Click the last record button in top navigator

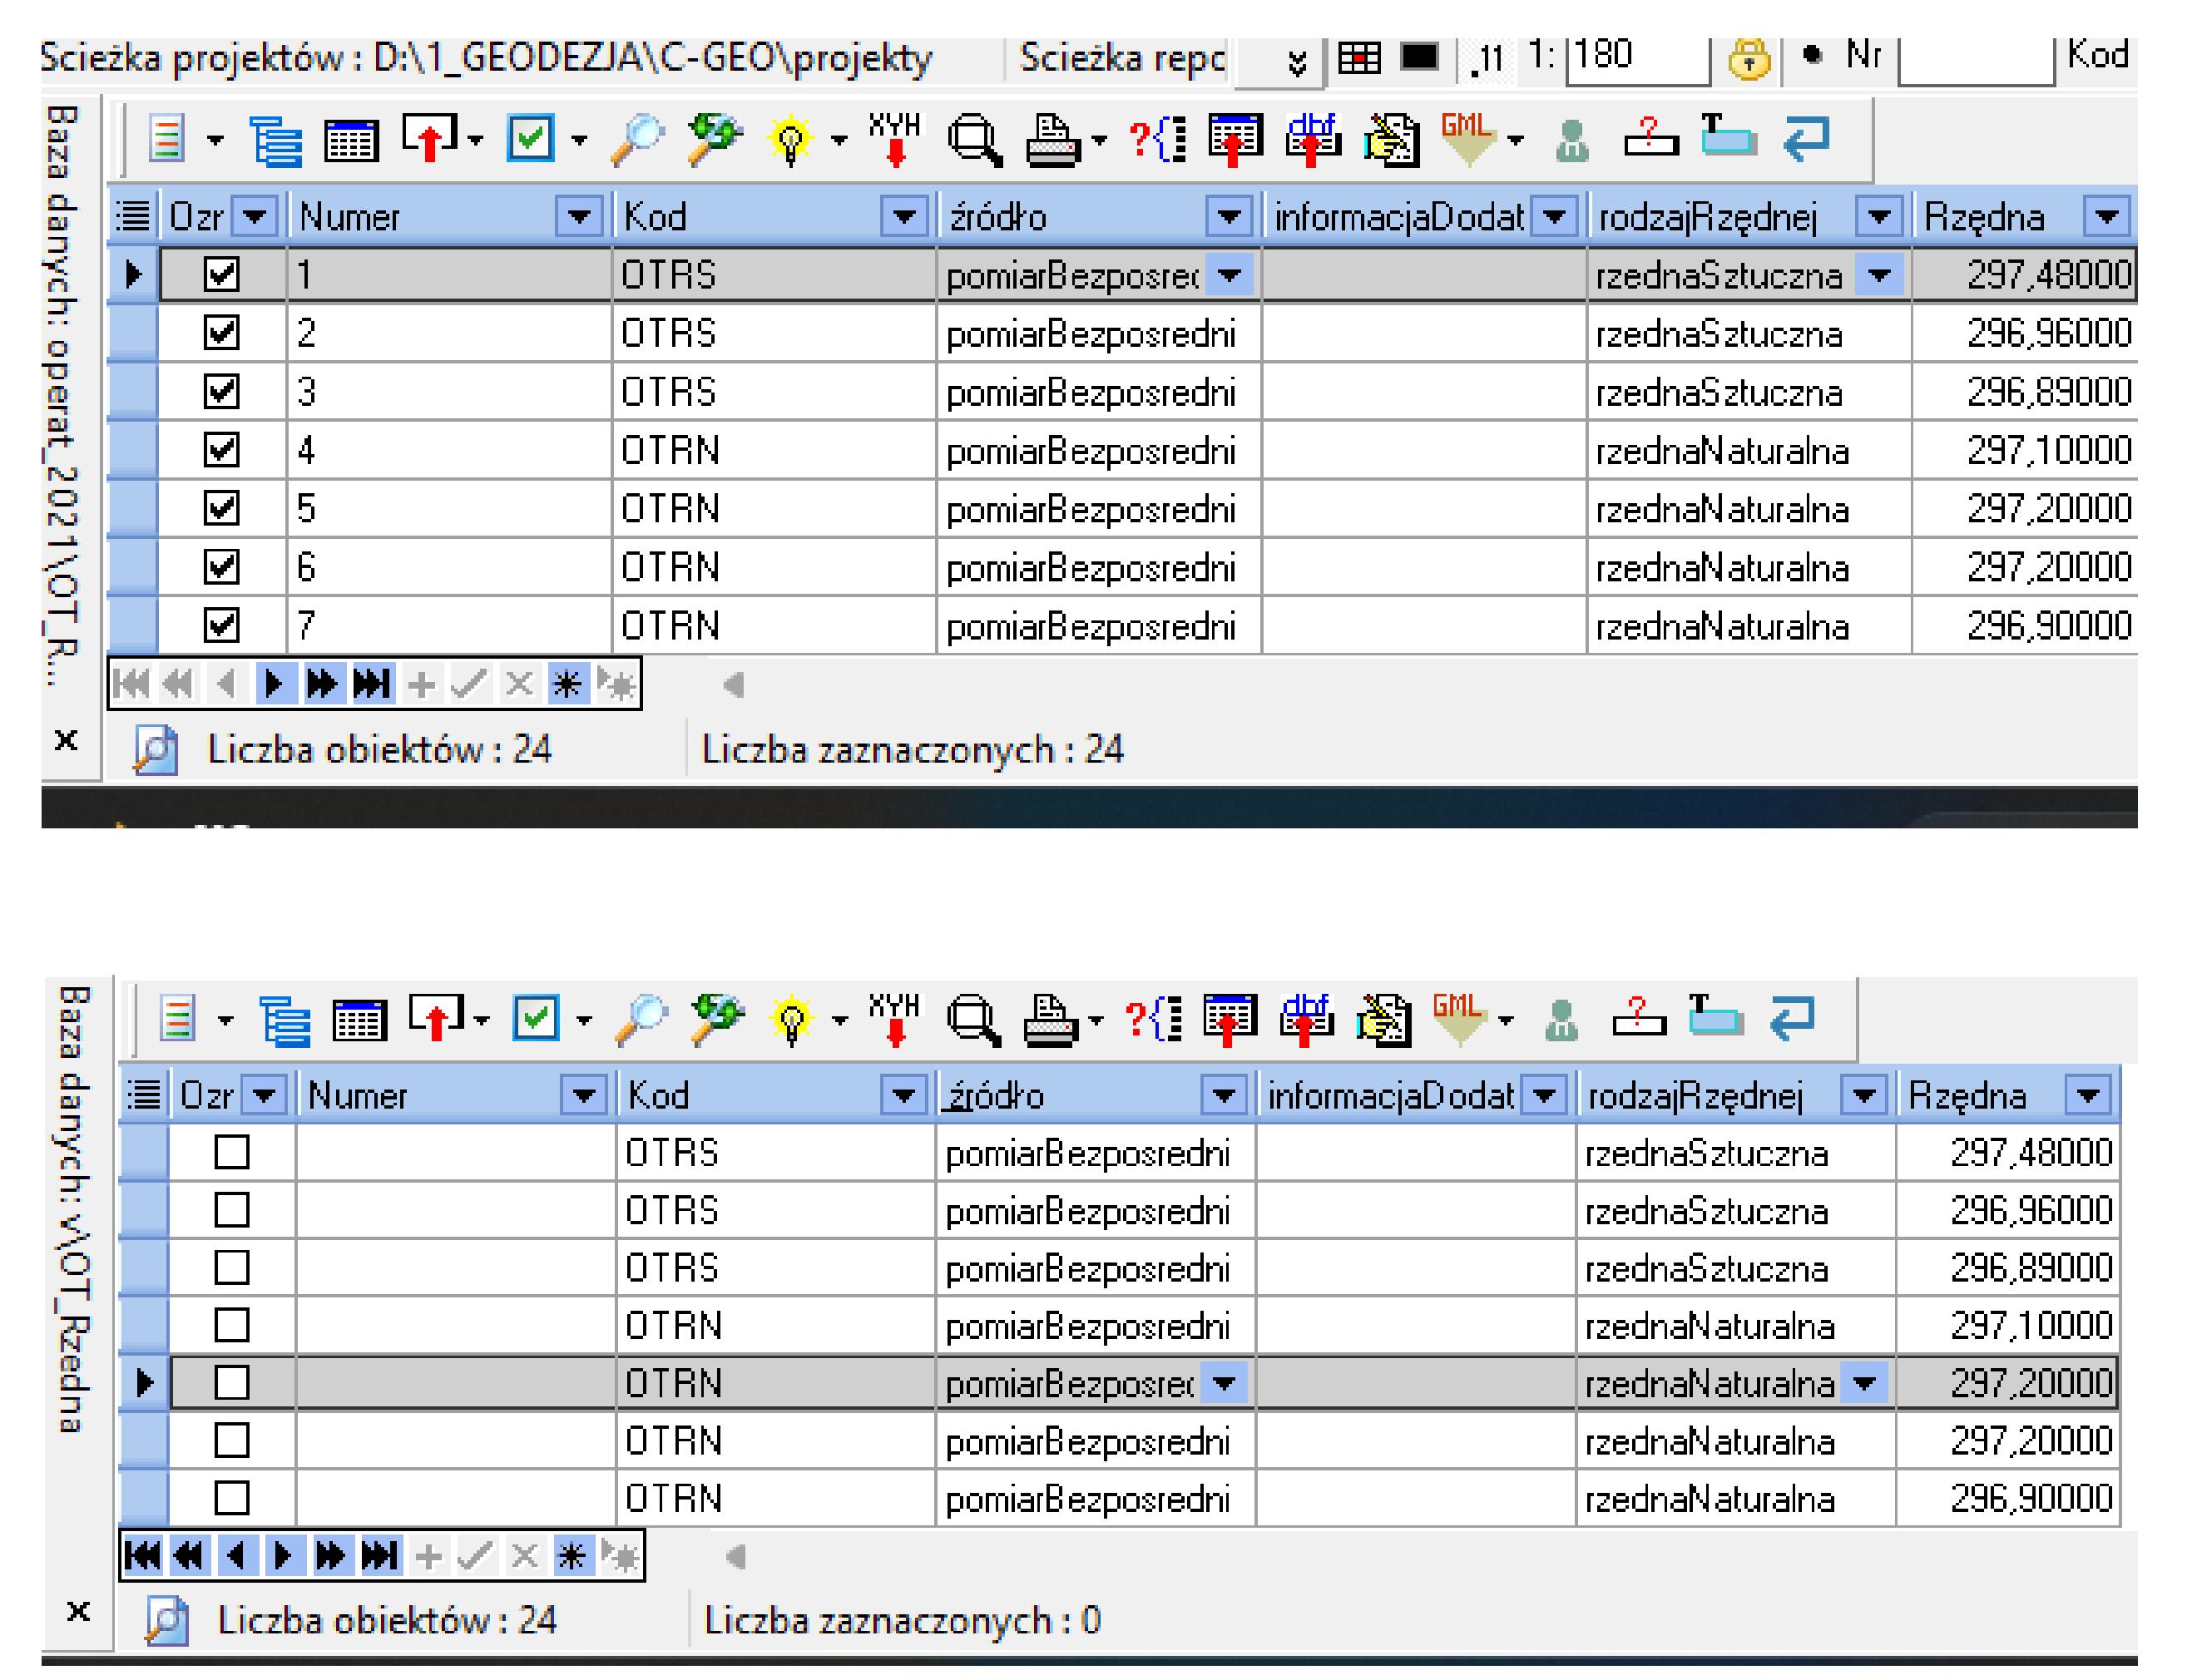click(x=372, y=684)
